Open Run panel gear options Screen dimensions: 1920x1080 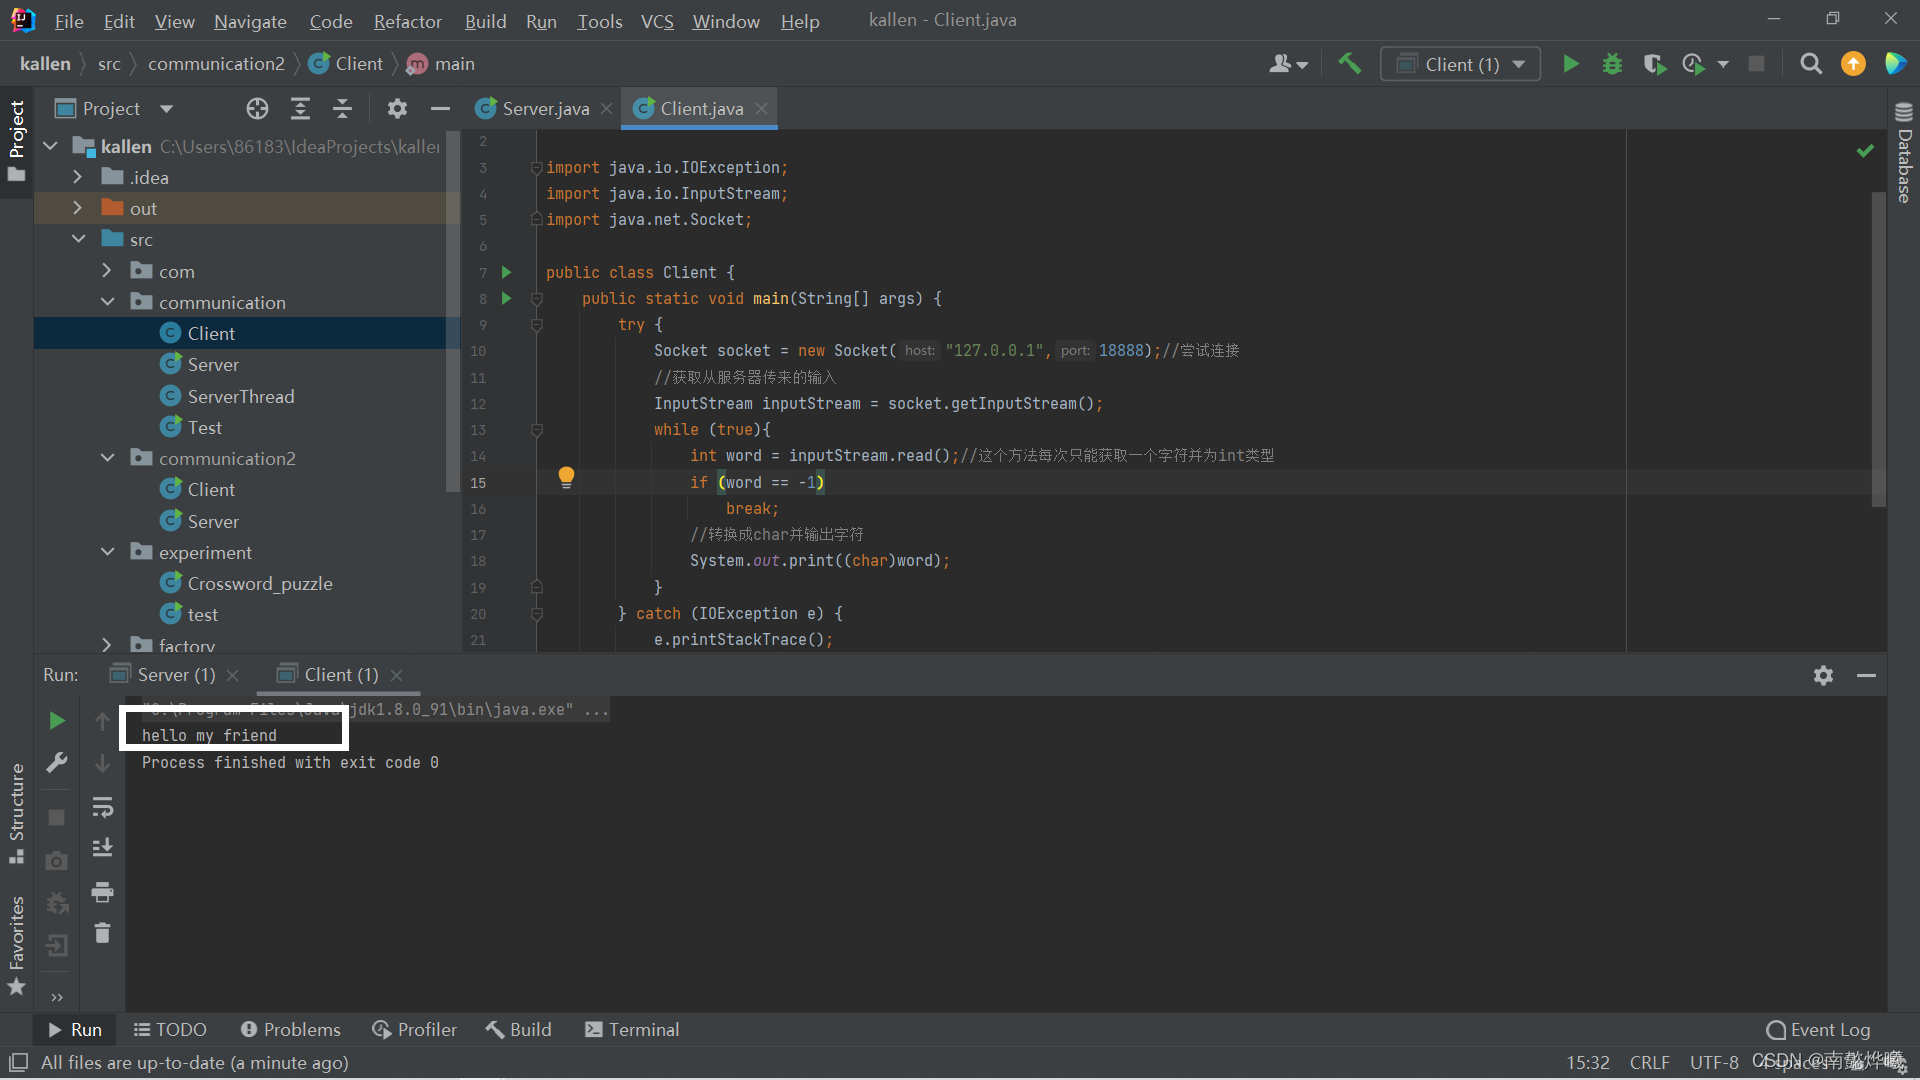point(1823,675)
